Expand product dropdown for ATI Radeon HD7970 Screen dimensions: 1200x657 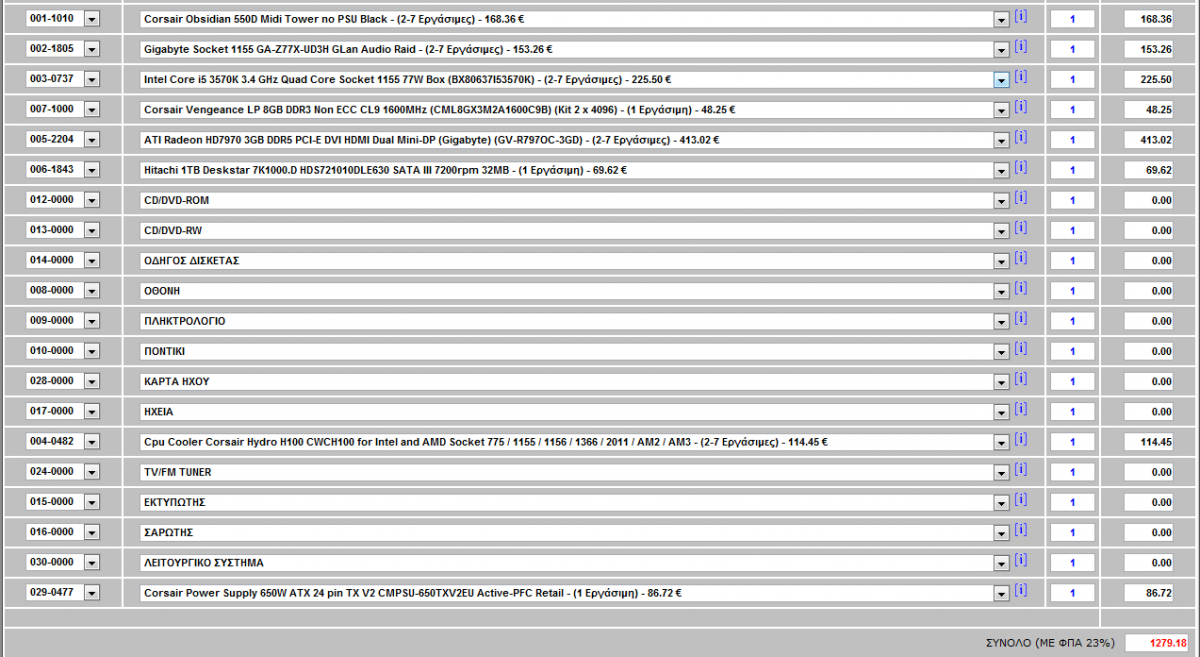pos(1001,140)
